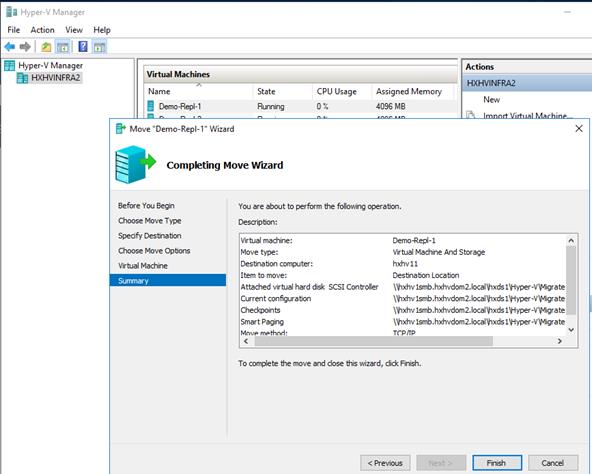Screen dimensions: 592x474
Task: Click description scroll down arrow
Action: click(x=571, y=330)
